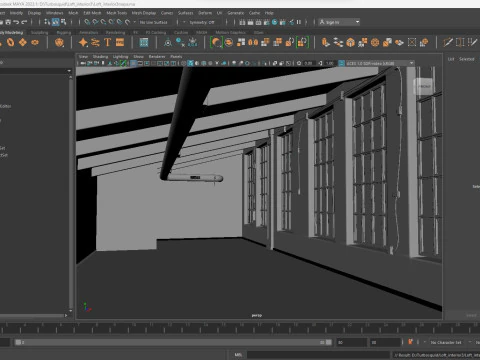Open the Edit Mesh menu

click(92, 13)
